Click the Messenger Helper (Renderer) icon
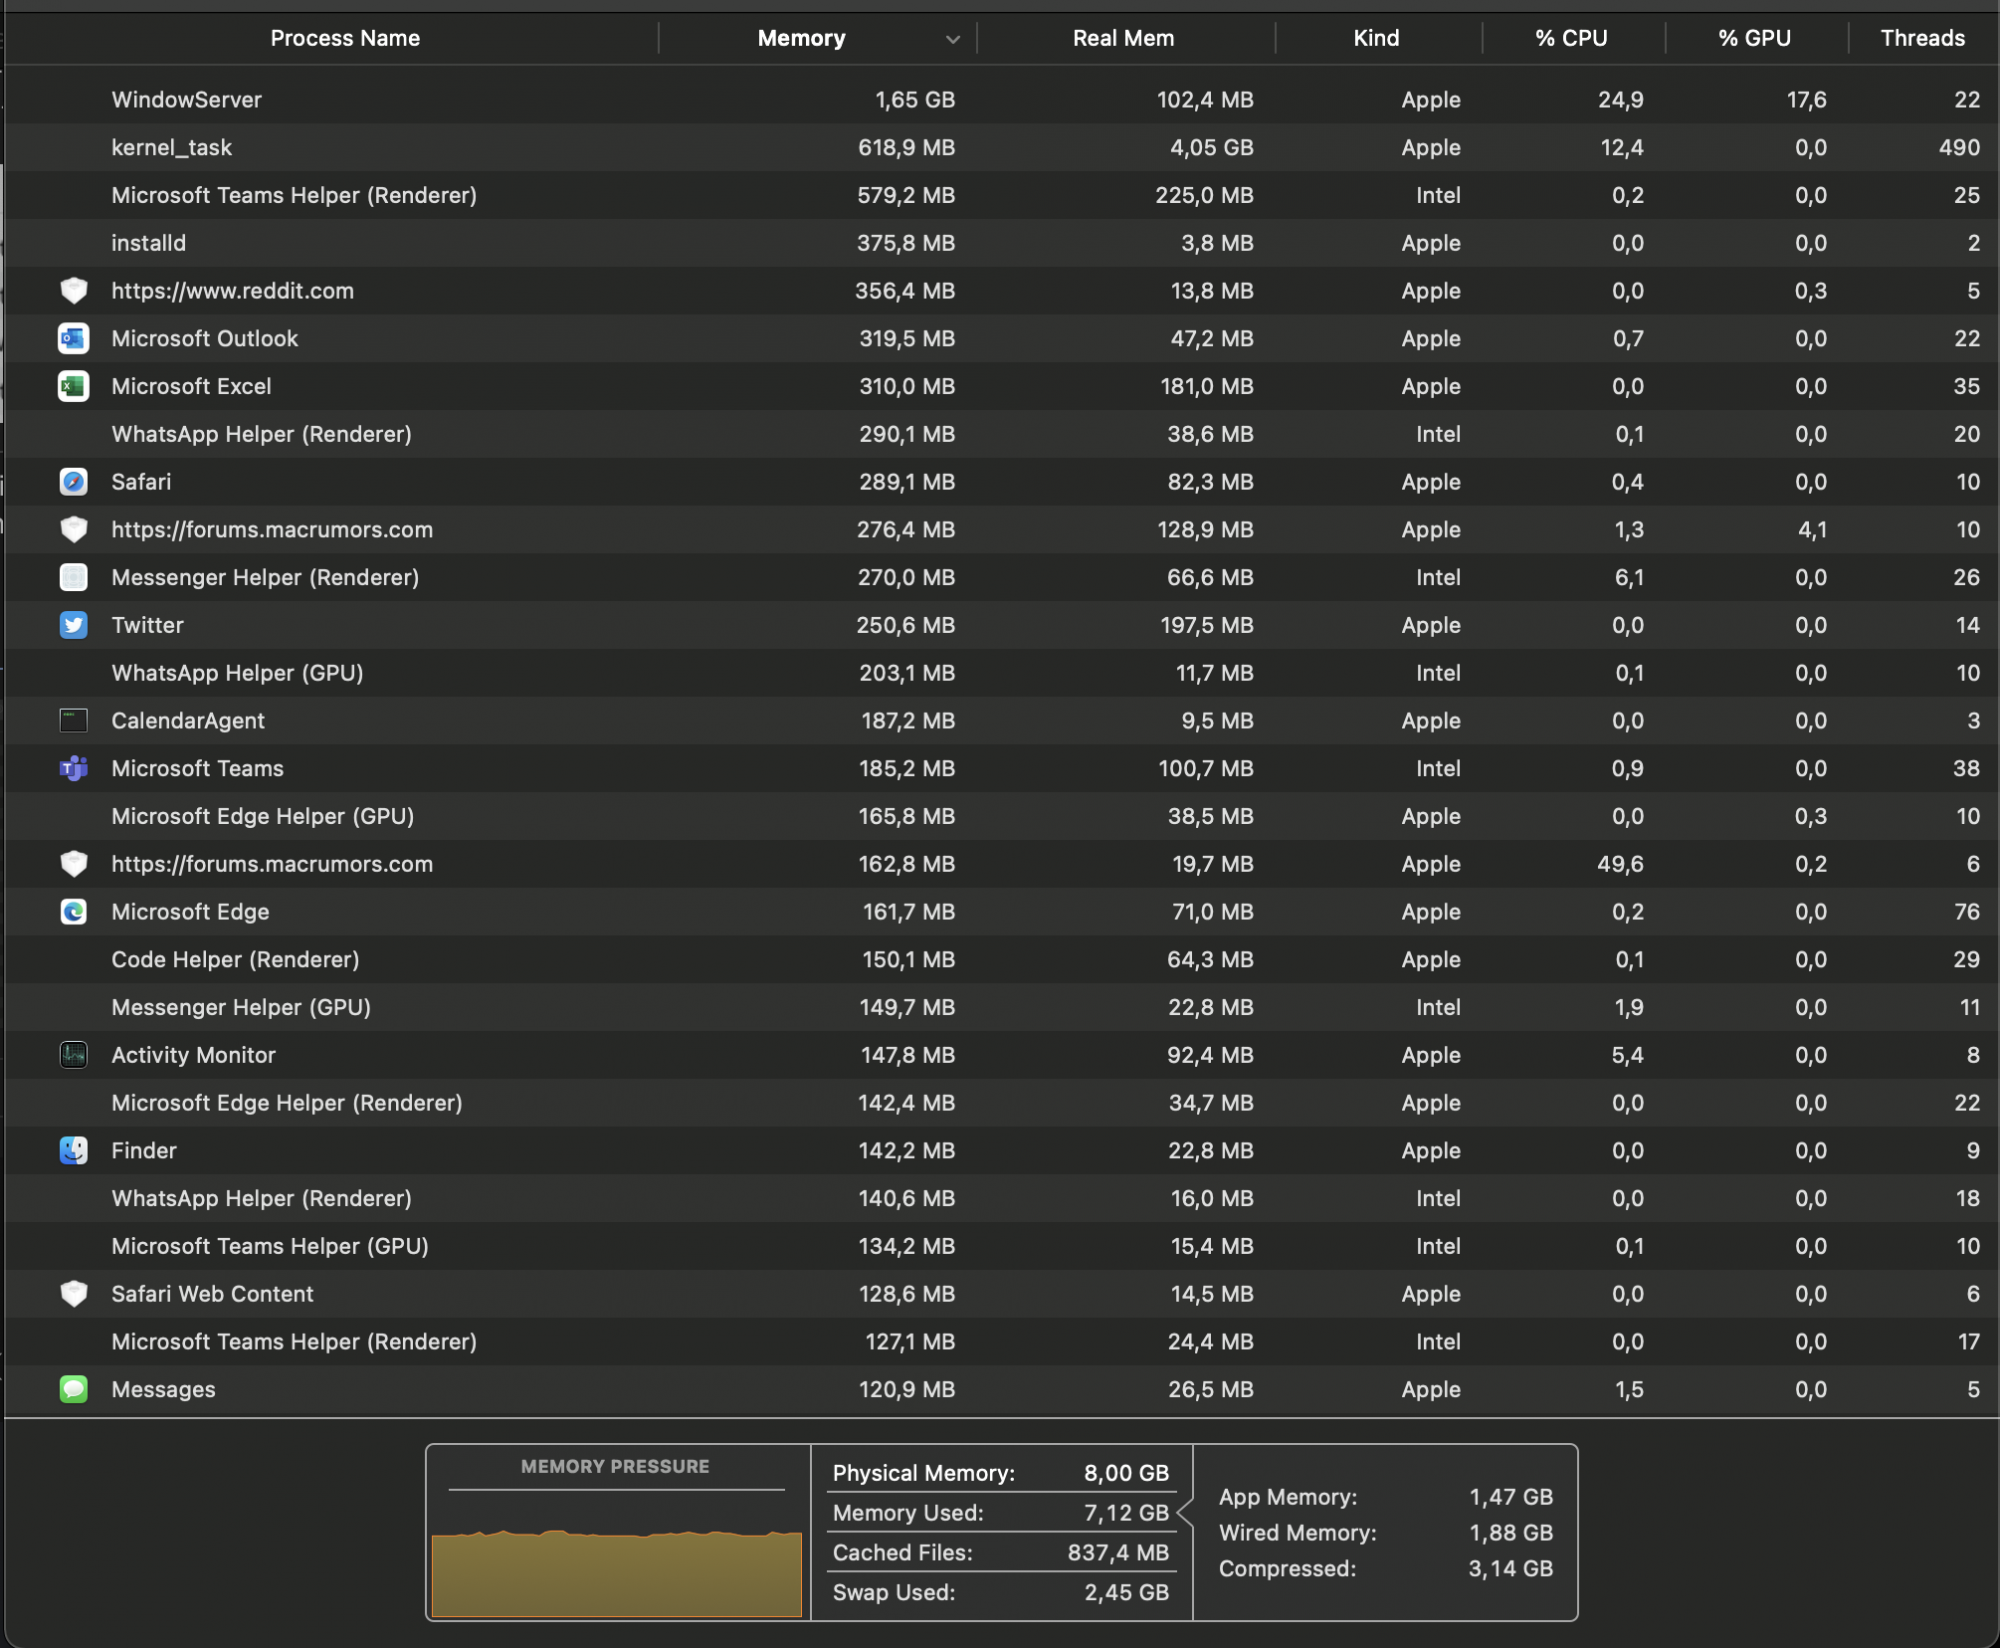Viewport: 2000px width, 1648px height. [73, 578]
